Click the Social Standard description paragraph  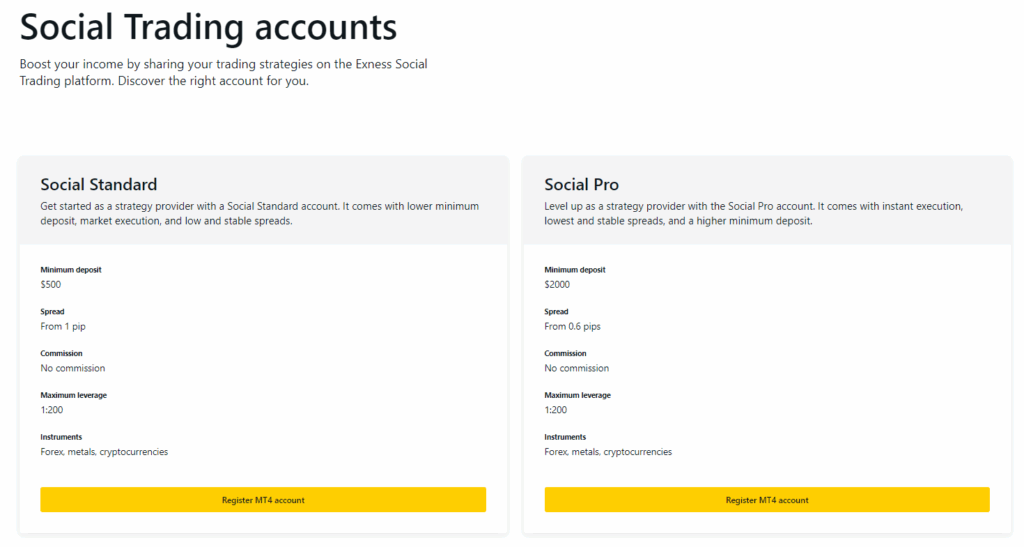259,213
